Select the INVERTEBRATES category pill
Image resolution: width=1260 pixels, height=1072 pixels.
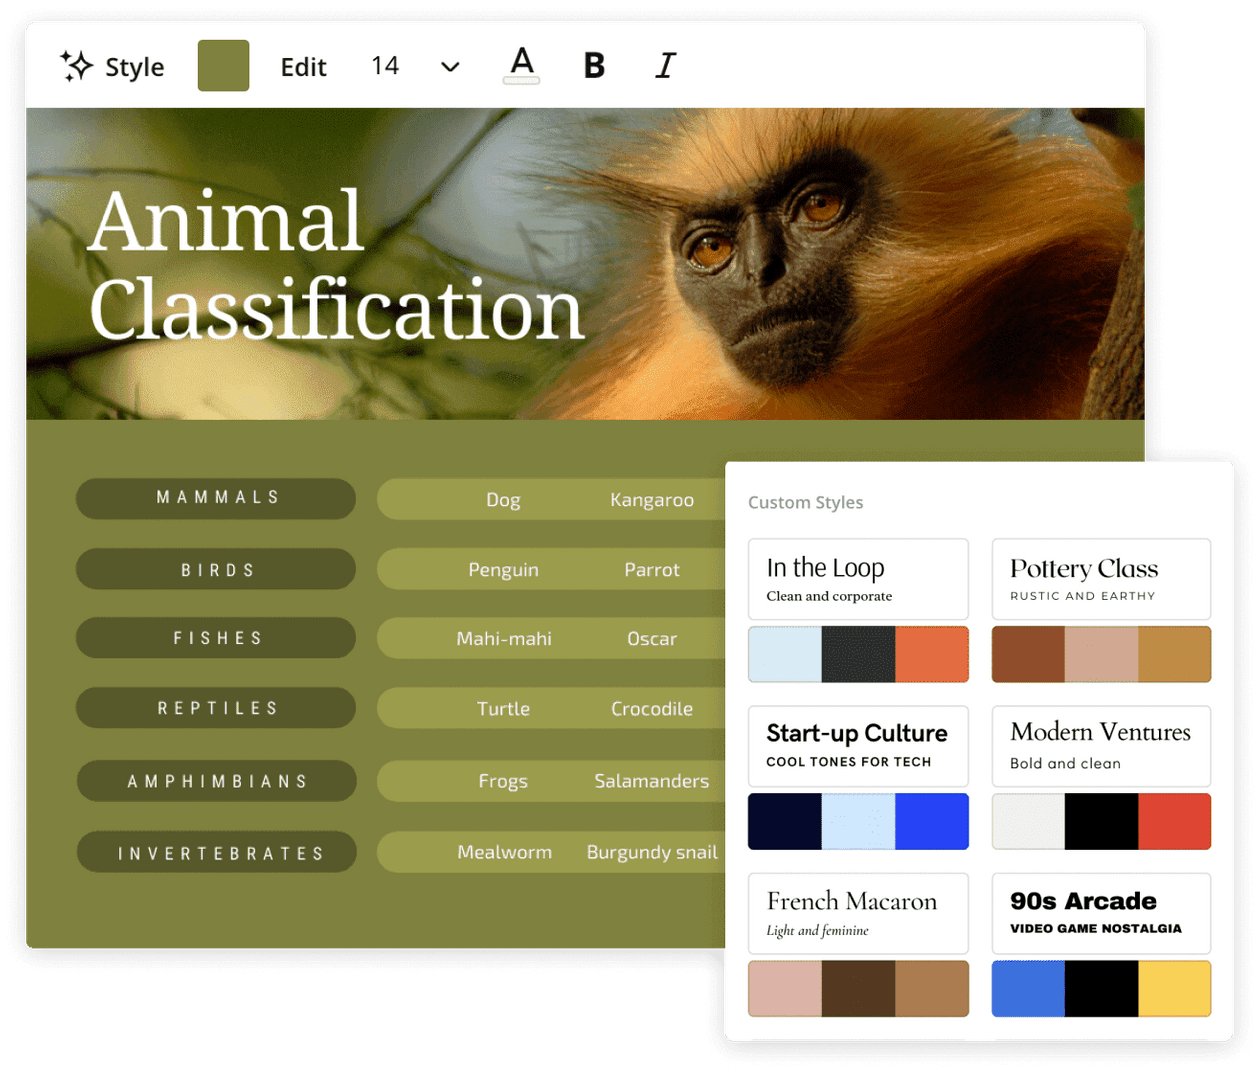point(217,852)
